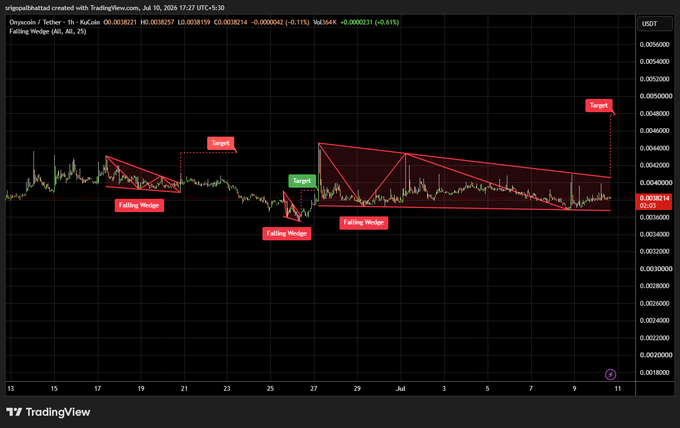Viewport: 680px width, 428px height.
Task: Click date 27 on the time axis
Action: point(314,389)
